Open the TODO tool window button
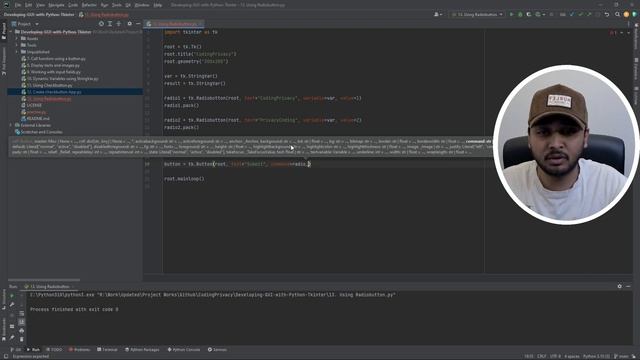The width and height of the screenshot is (640, 360). coord(54,350)
